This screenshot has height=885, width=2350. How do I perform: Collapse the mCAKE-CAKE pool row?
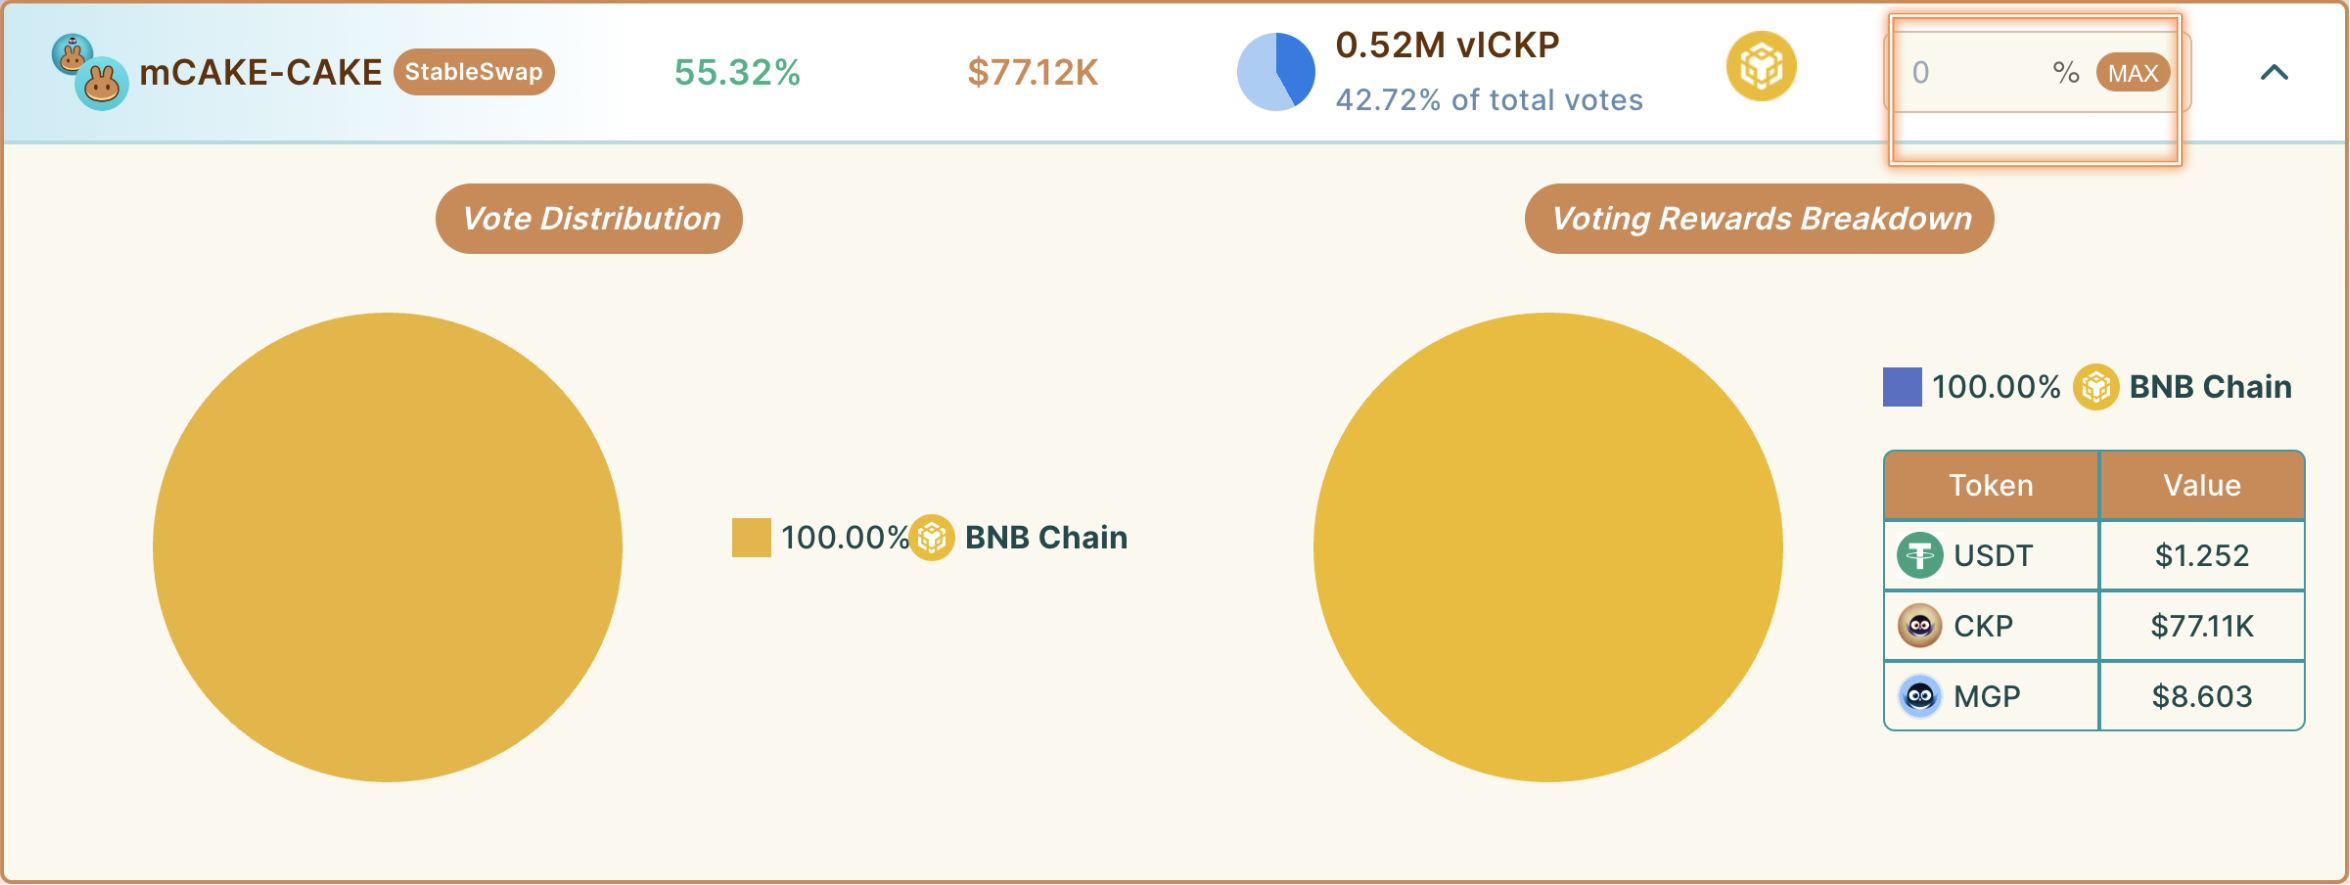[x=2274, y=72]
